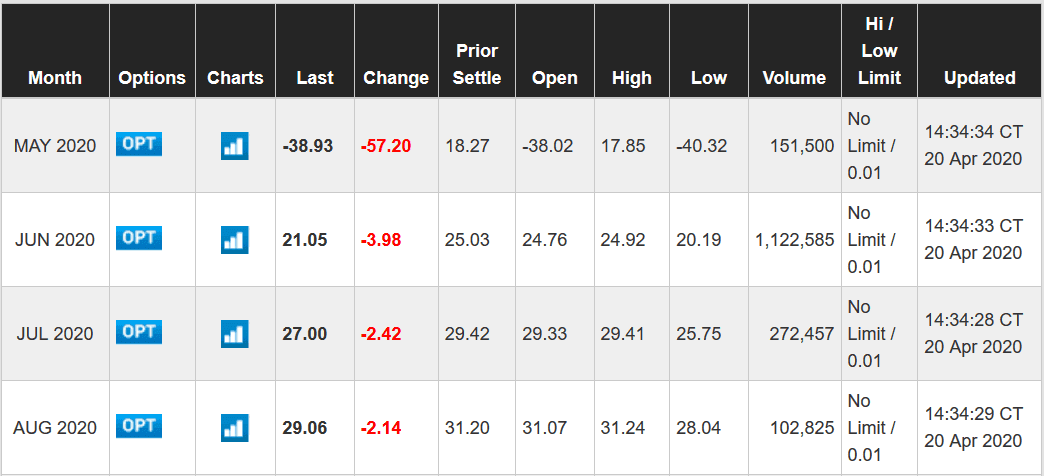This screenshot has width=1044, height=476.
Task: Click the OPT button for MAY 2020
Action: coord(139,144)
